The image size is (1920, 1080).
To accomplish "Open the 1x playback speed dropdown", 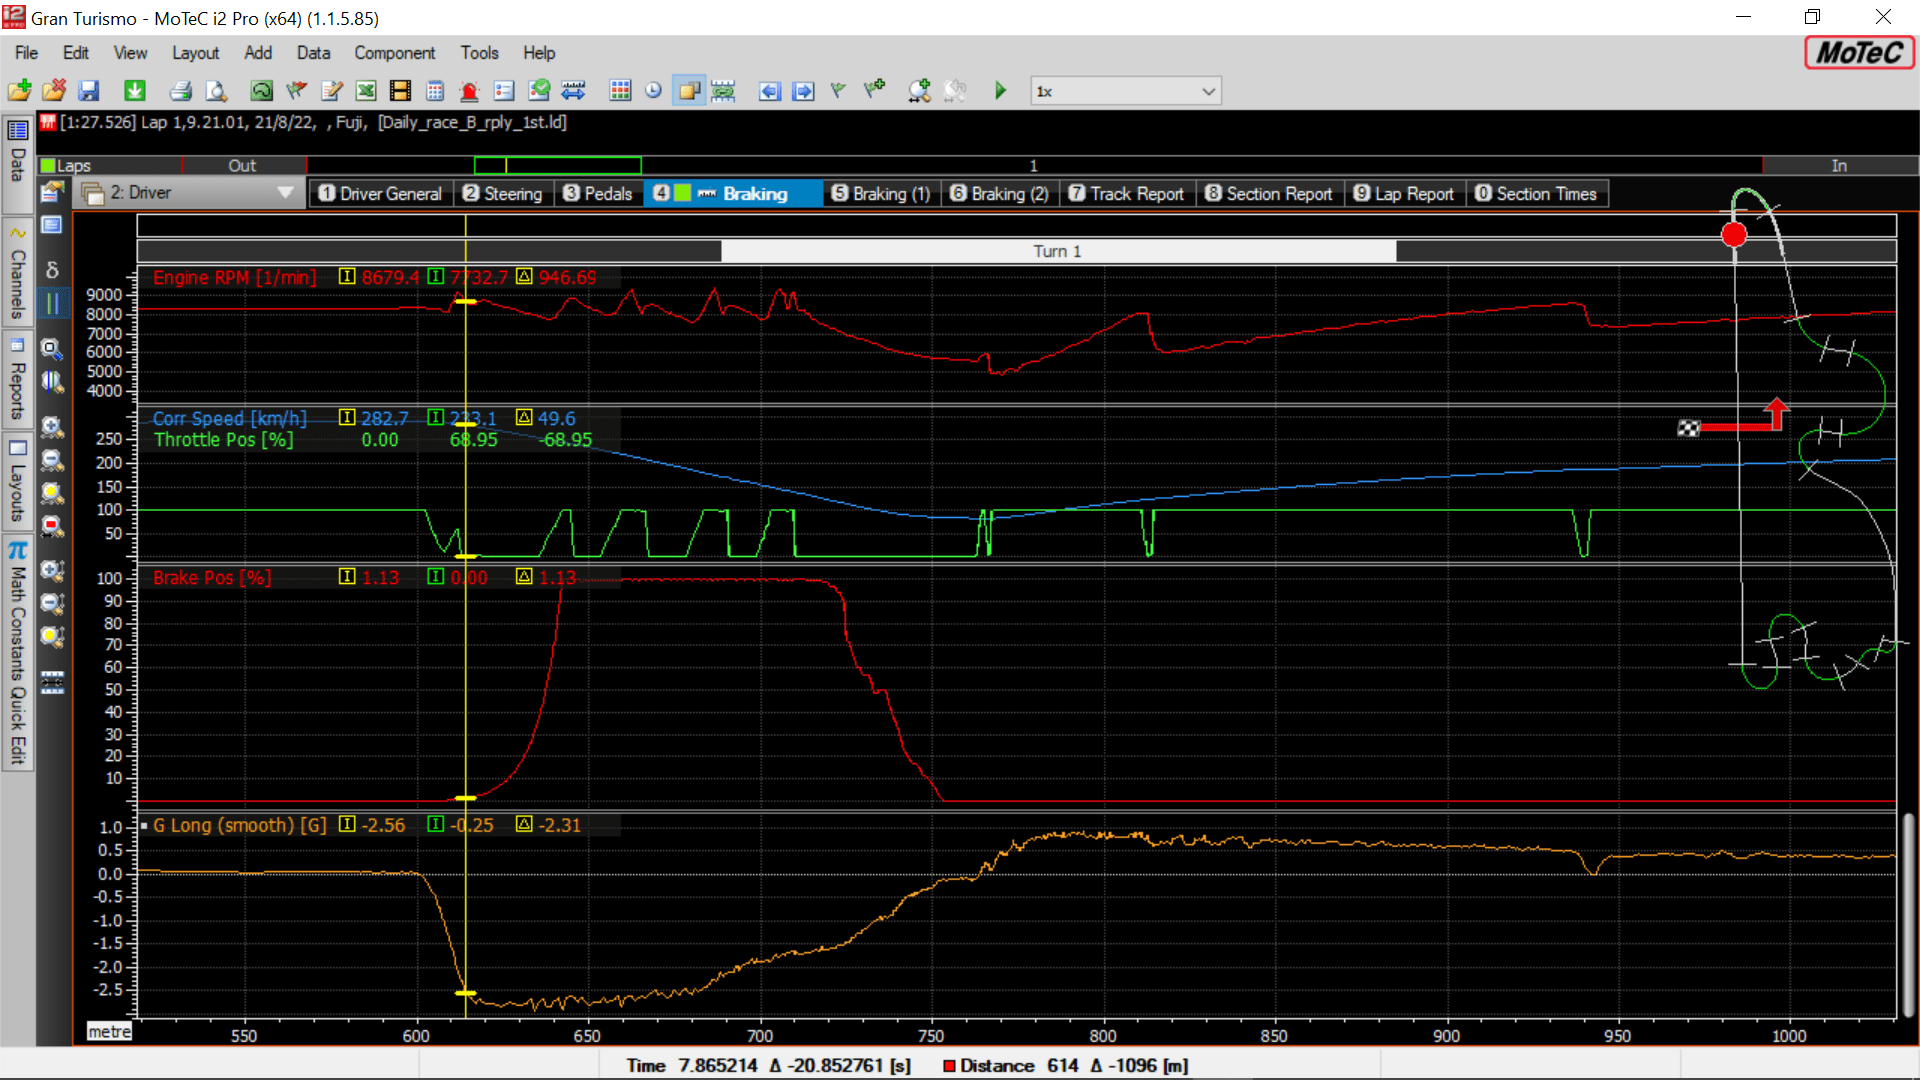I will click(x=1126, y=91).
